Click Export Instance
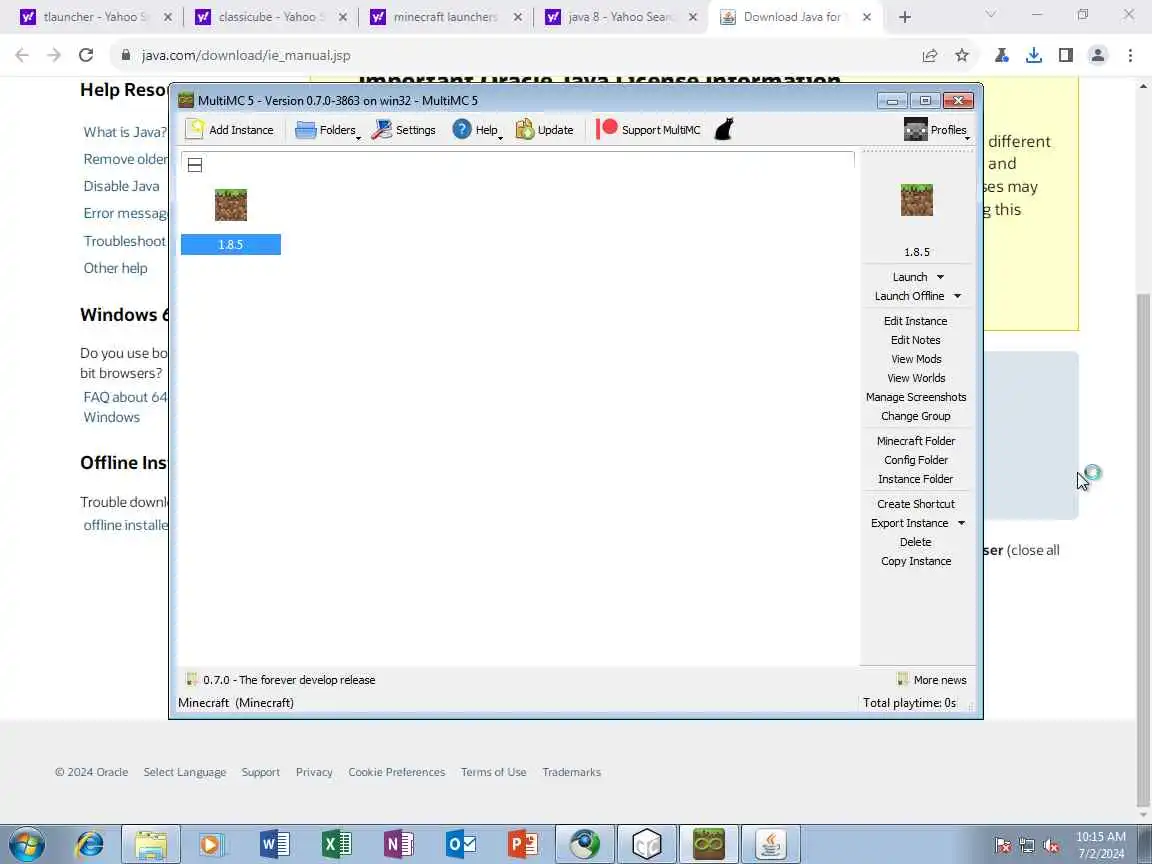This screenshot has height=864, width=1152. click(910, 523)
